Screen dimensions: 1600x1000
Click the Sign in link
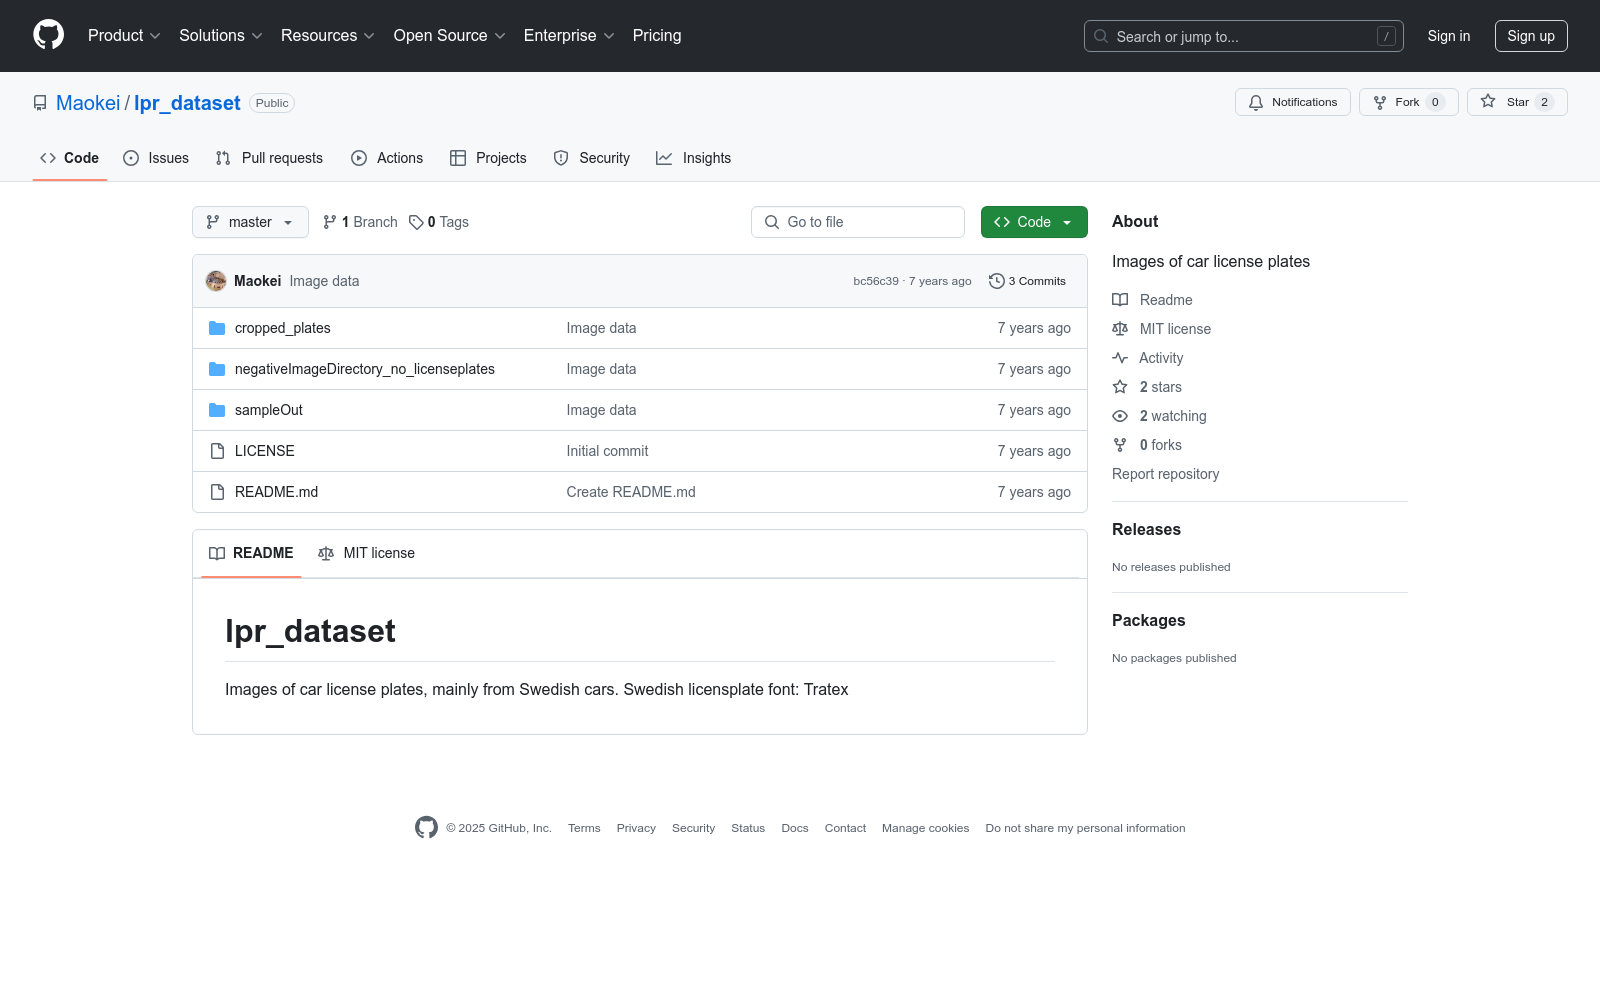point(1449,36)
